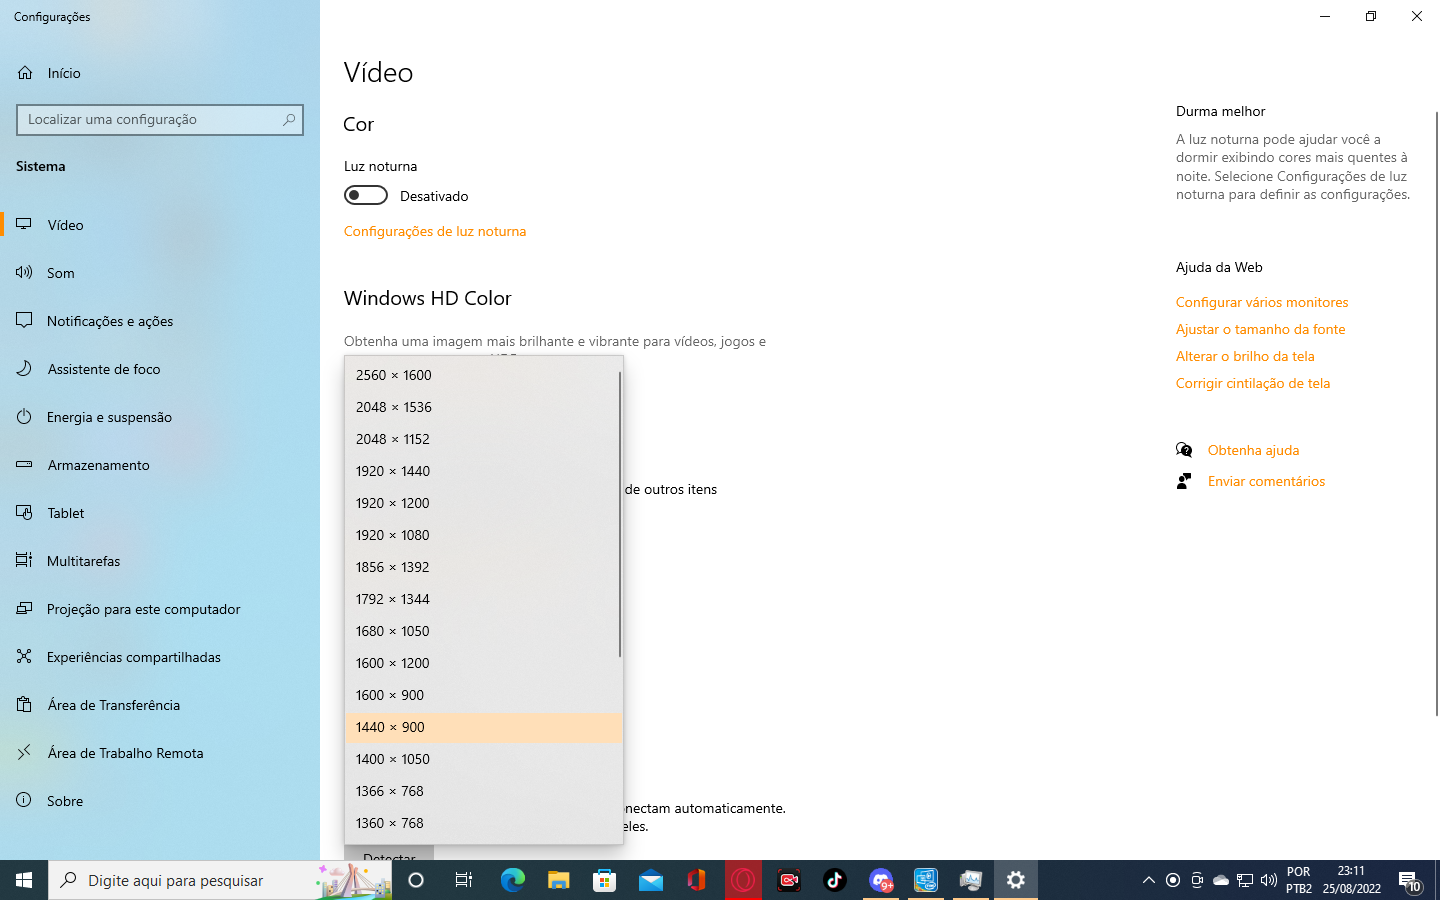
Task: Launch Microsoft Edge from the taskbar
Action: pyautogui.click(x=512, y=880)
